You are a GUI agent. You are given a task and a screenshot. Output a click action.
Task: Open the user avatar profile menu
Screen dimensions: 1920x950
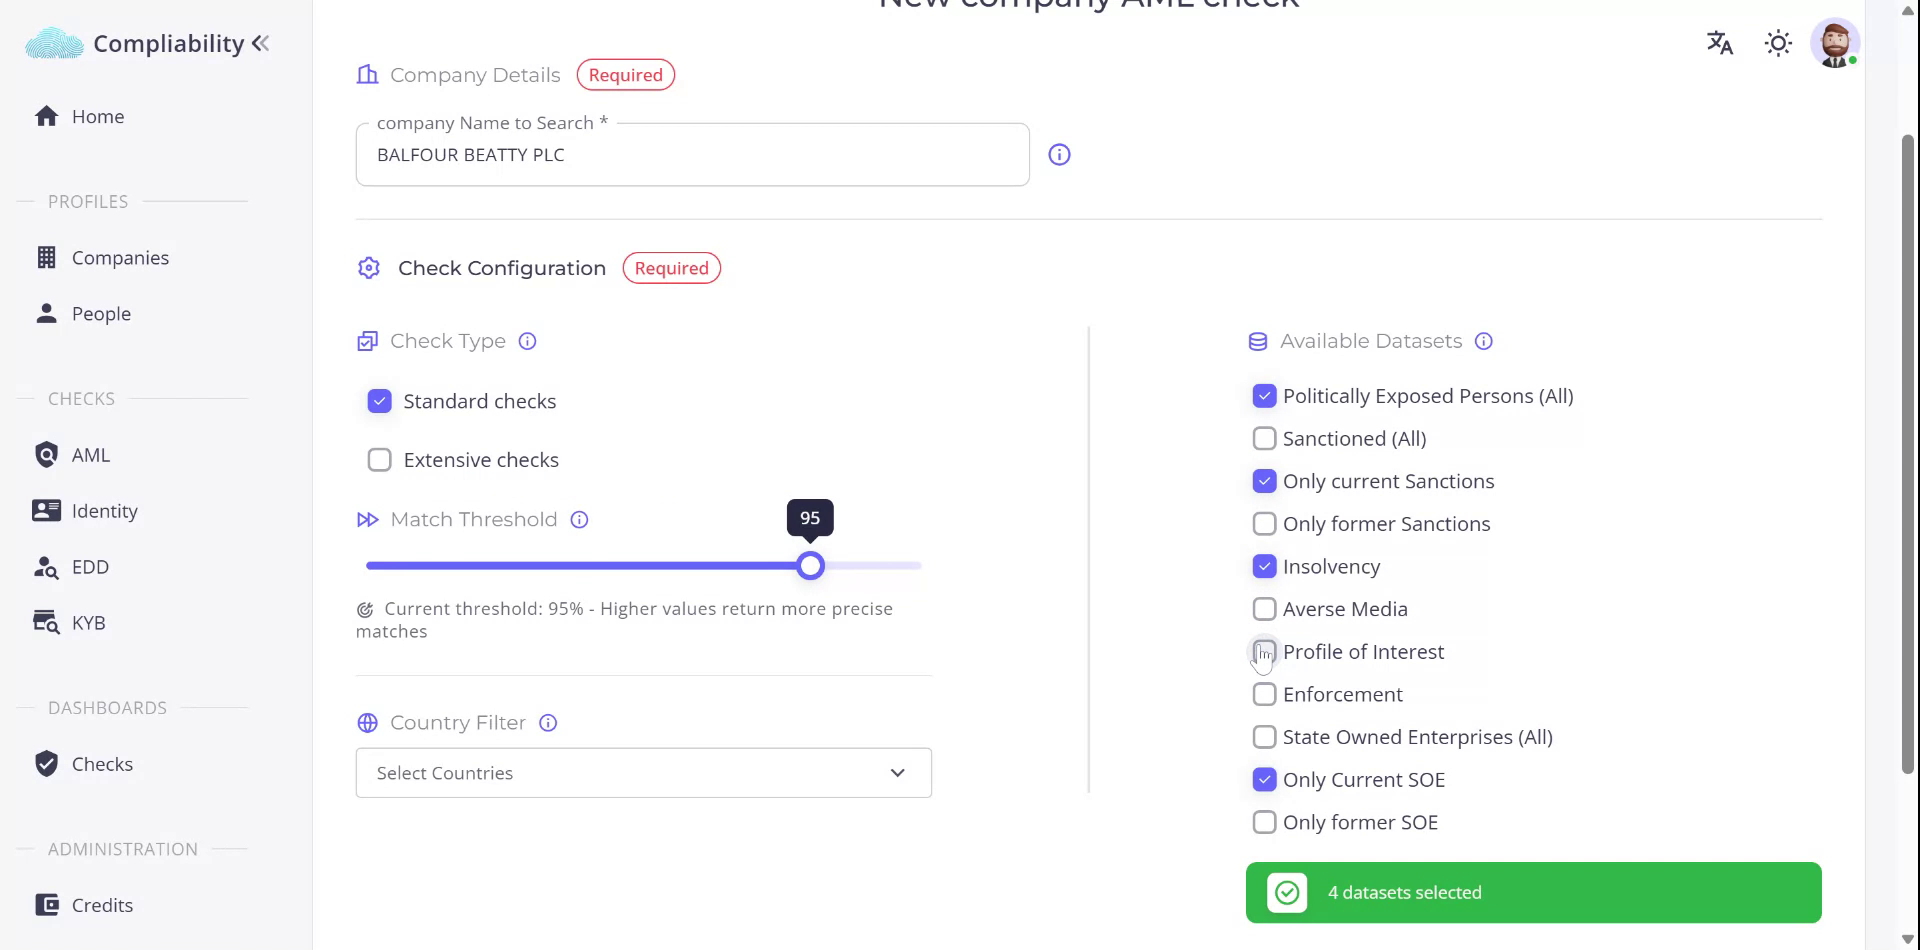point(1834,43)
